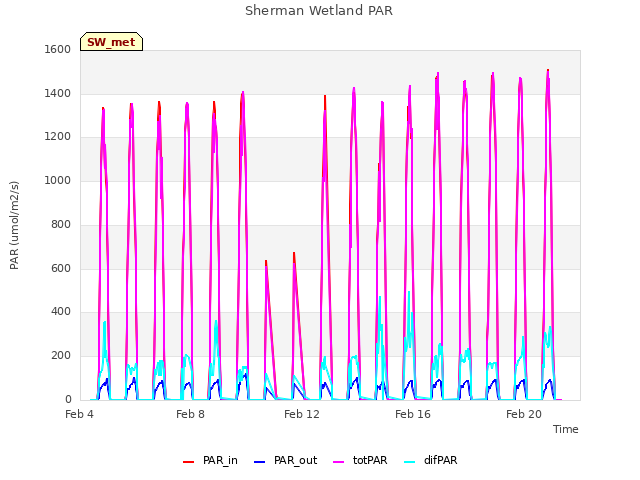Screen dimensions: 640x480
Task: Click the x-axis label Time
Action: pyautogui.click(x=566, y=429)
